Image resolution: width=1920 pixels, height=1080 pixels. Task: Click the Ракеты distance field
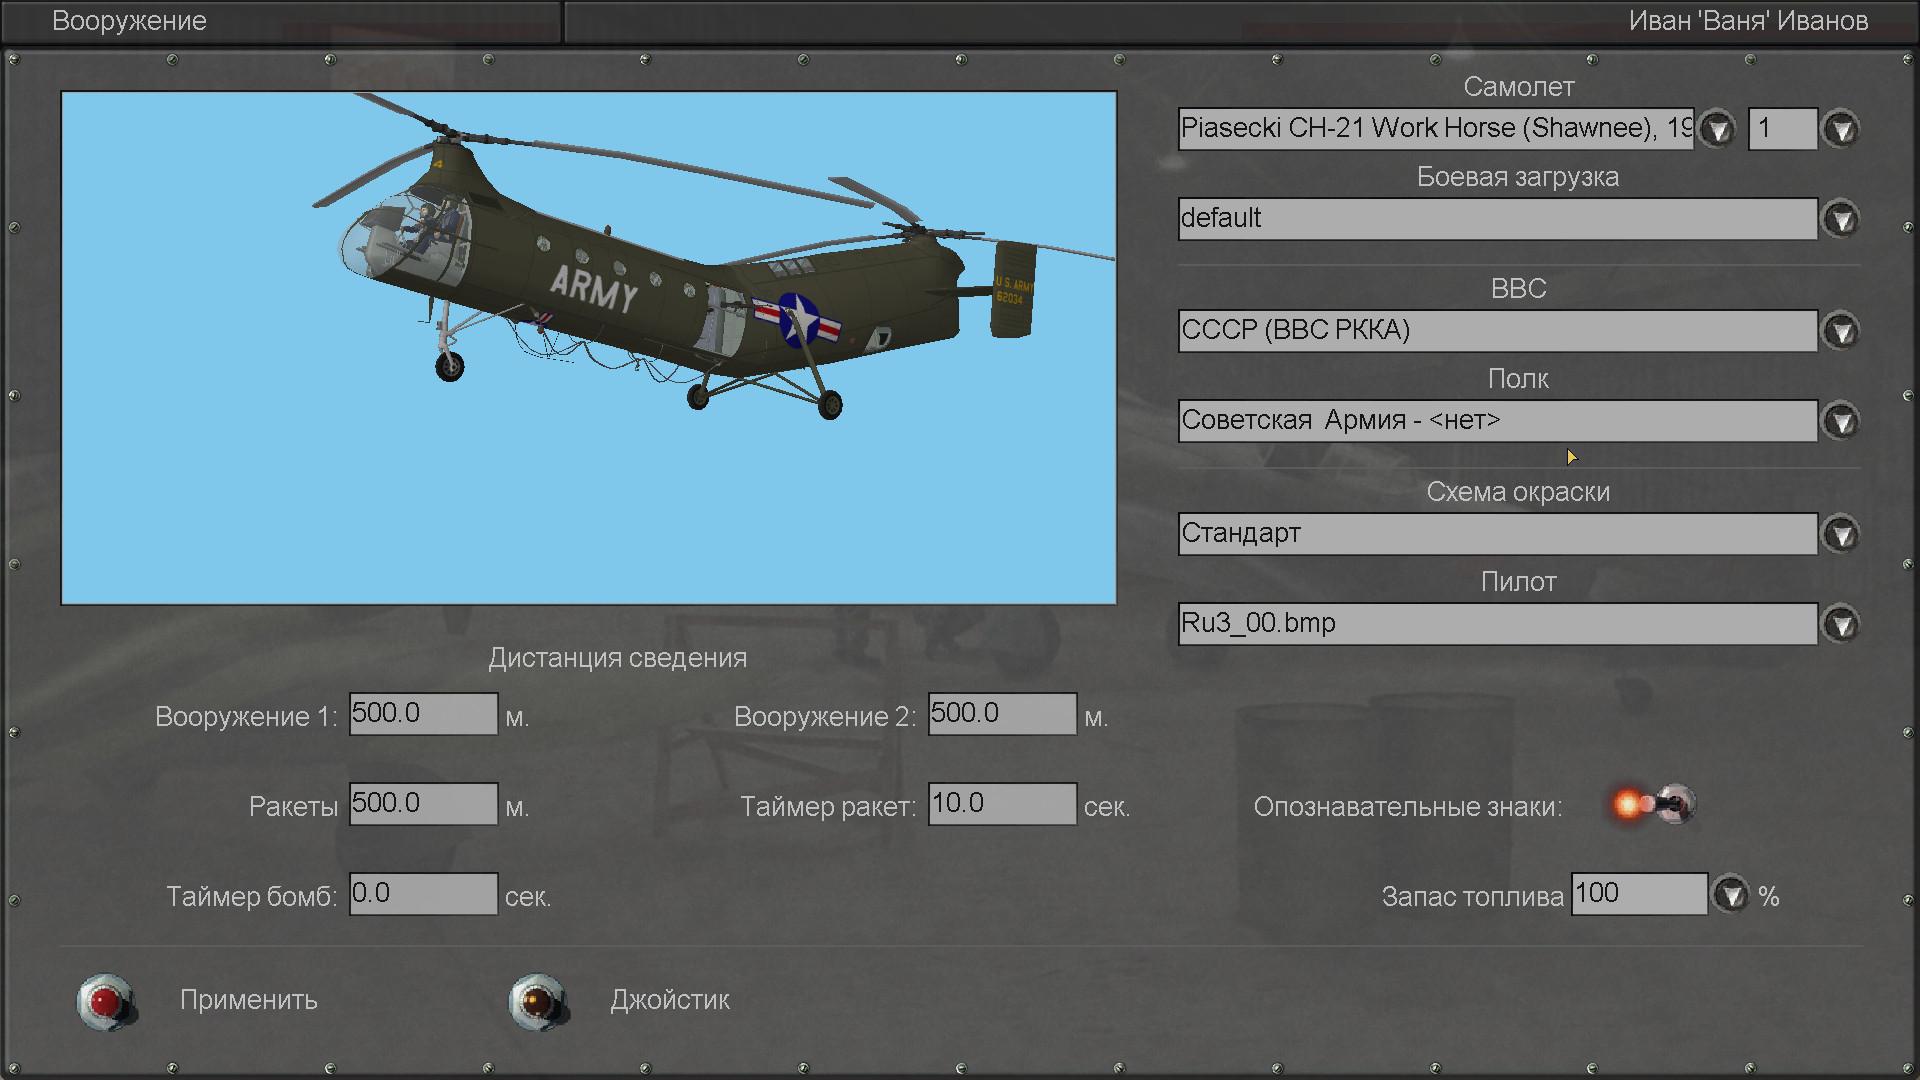pyautogui.click(x=423, y=804)
